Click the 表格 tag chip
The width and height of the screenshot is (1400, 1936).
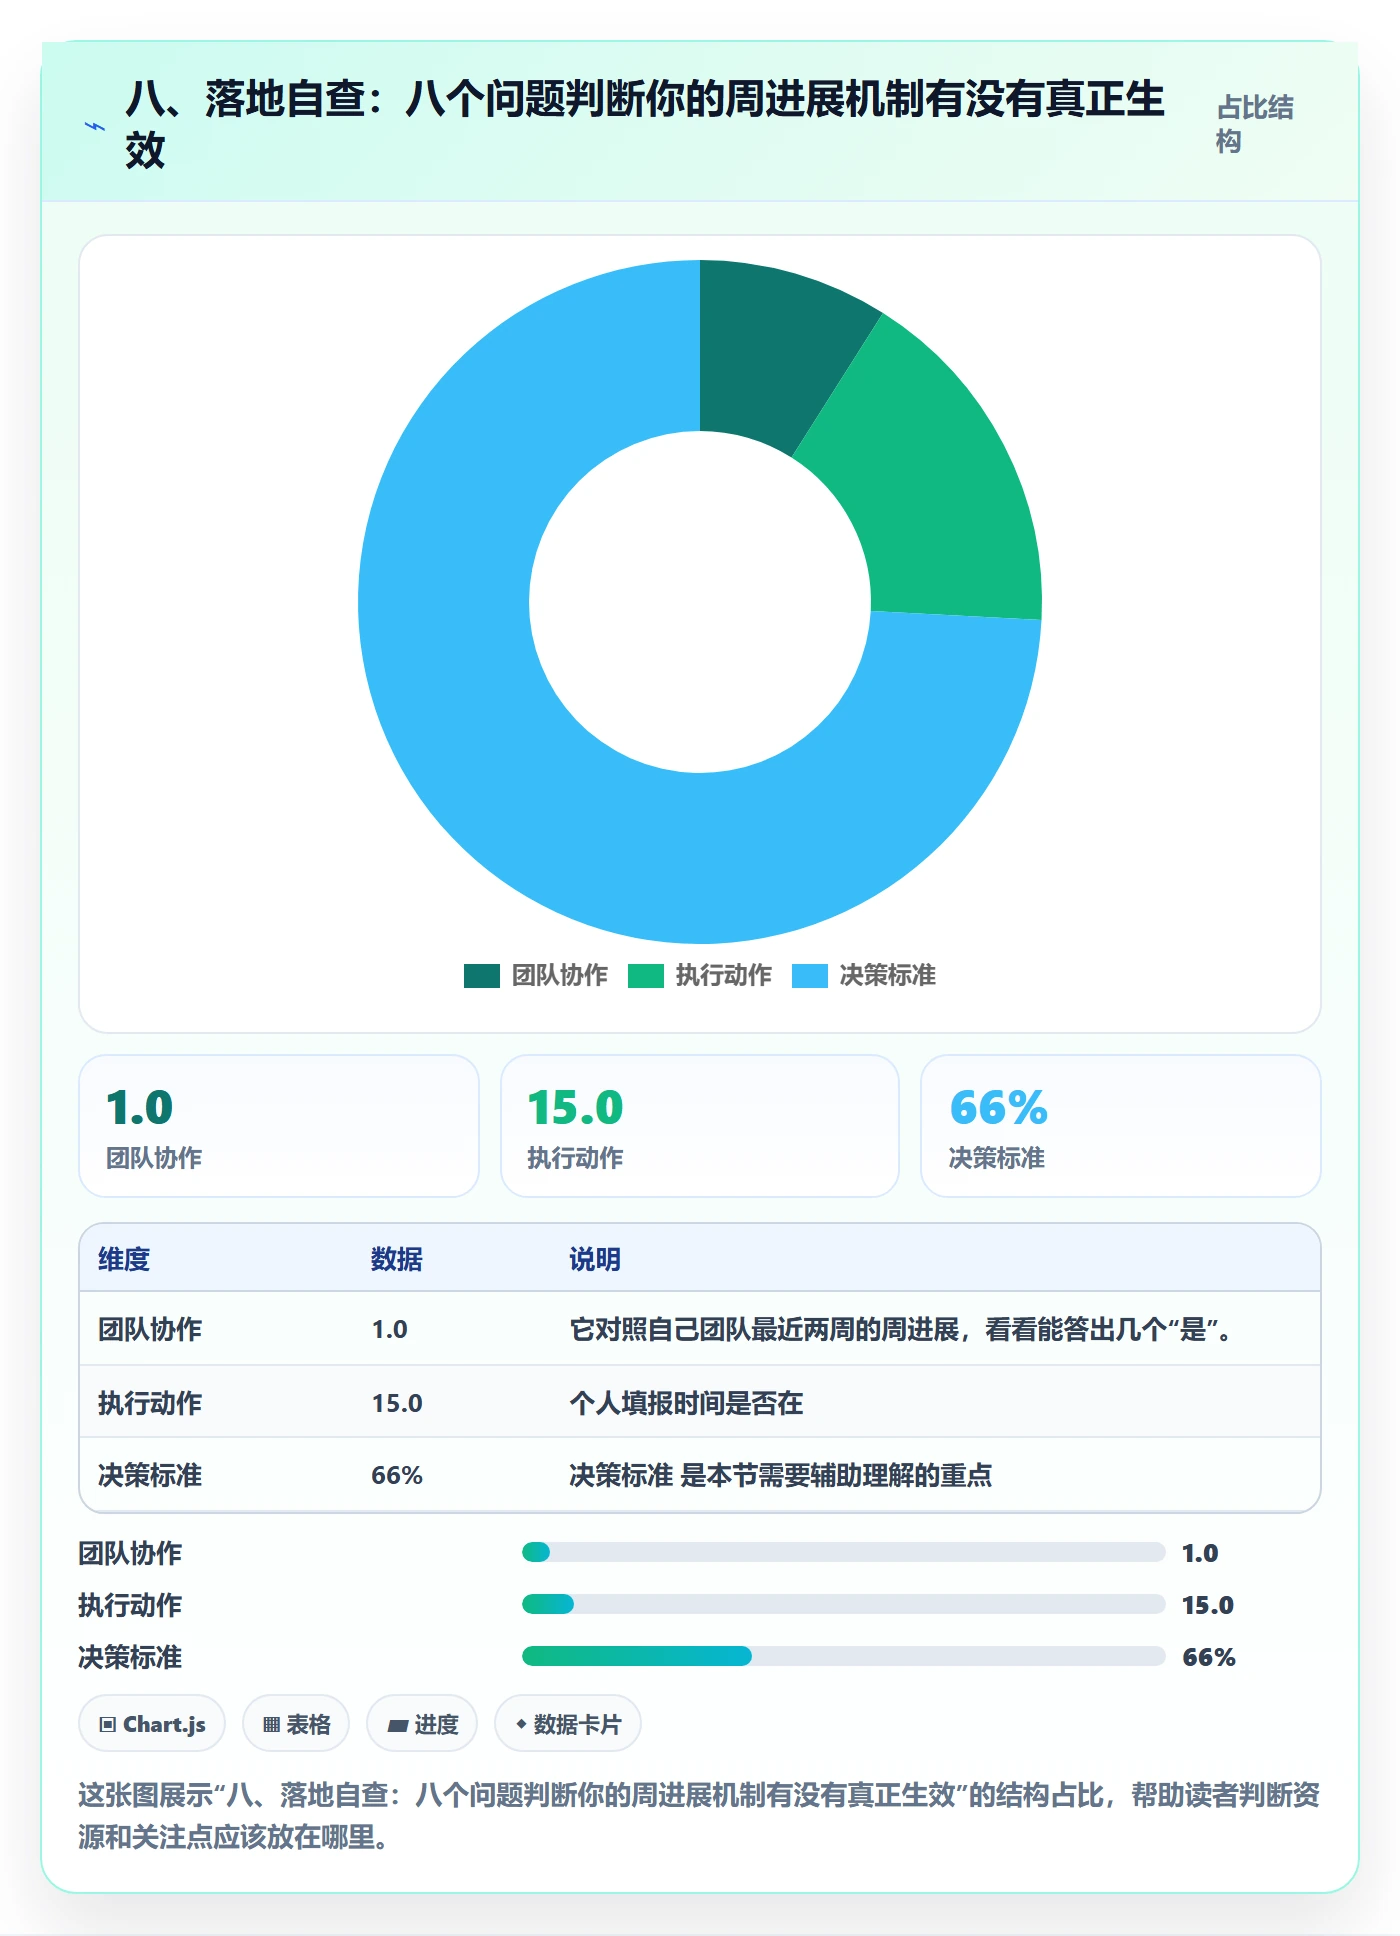tap(296, 1724)
